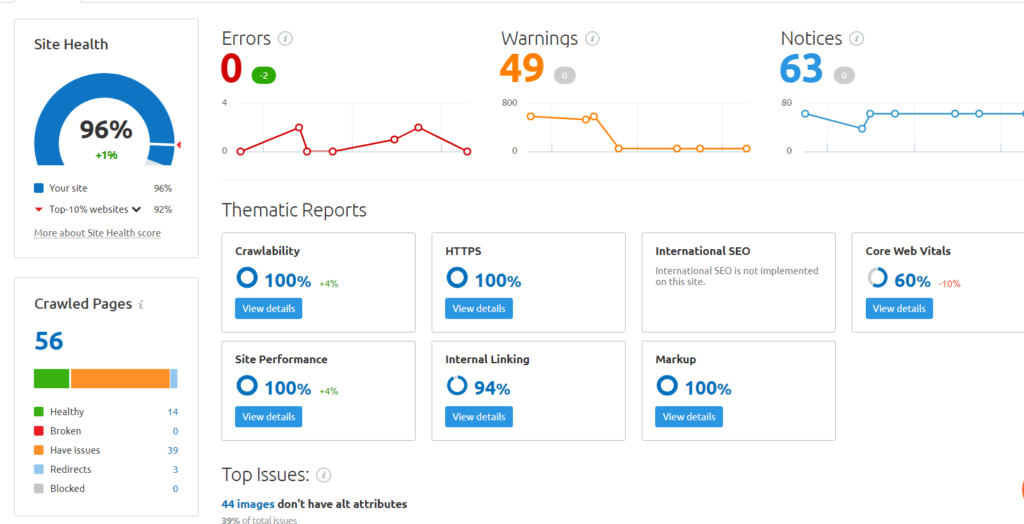Click the Site Performance donut icon
This screenshot has height=524, width=1024.
coord(247,385)
